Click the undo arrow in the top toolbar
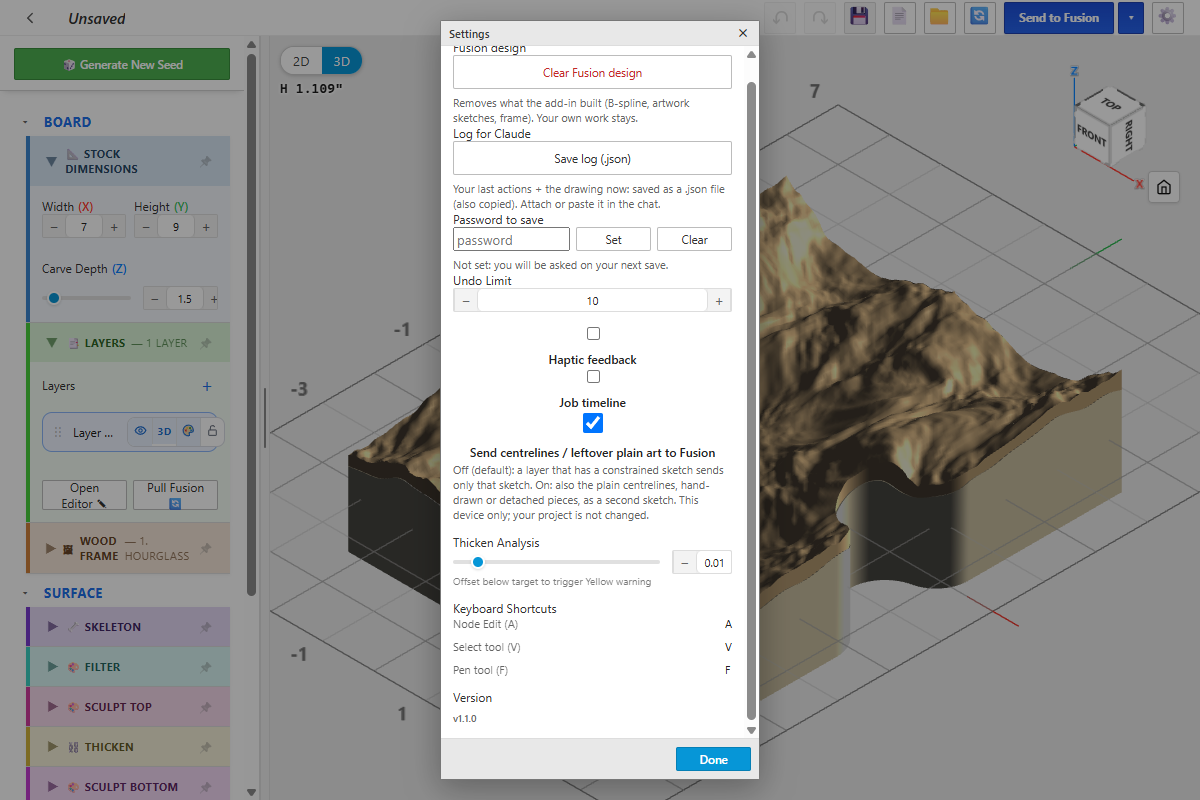 [x=780, y=17]
